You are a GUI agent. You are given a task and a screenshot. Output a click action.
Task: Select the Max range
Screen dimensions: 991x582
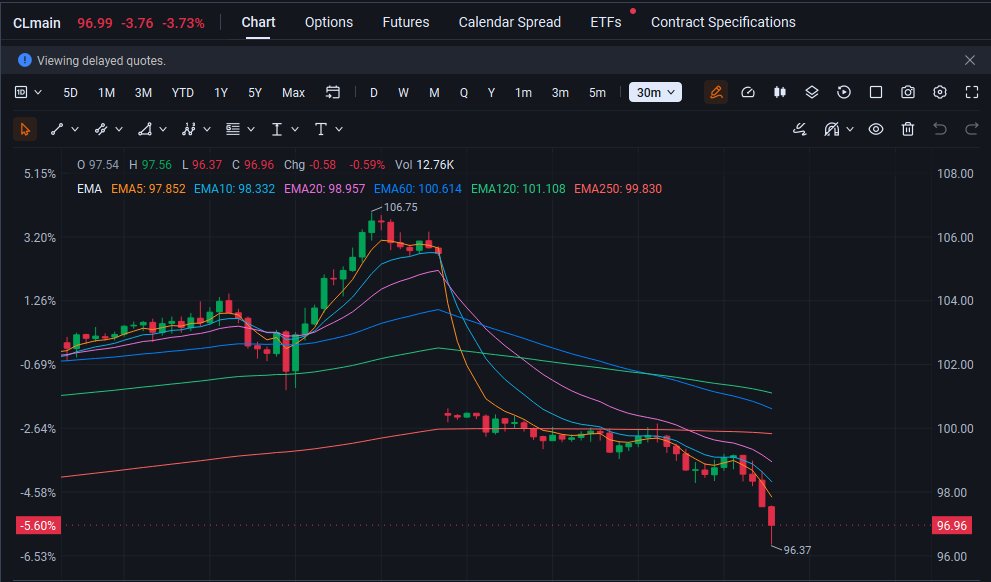click(293, 92)
